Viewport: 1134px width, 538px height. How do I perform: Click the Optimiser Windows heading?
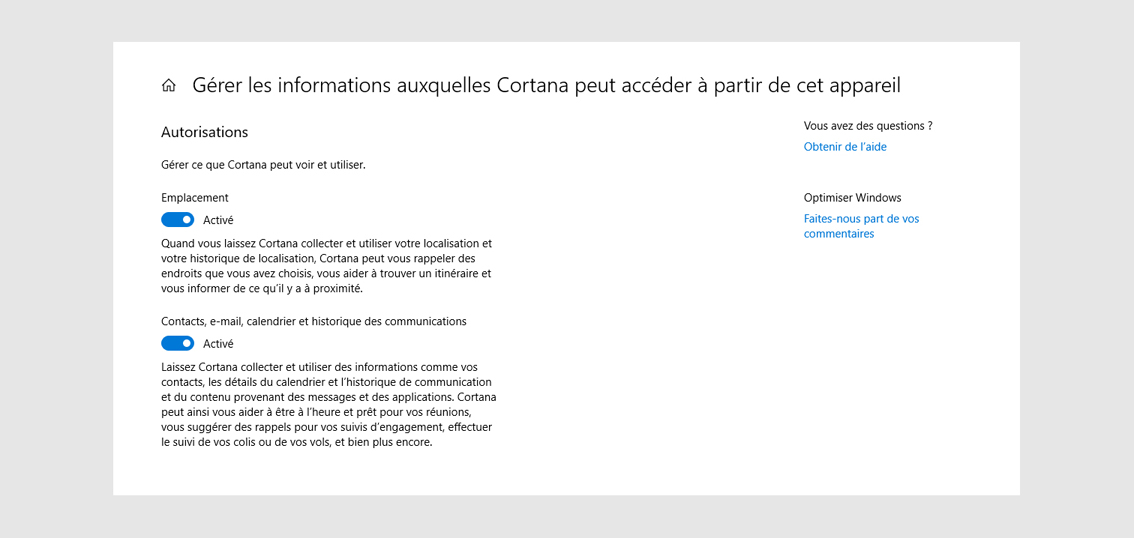click(853, 197)
